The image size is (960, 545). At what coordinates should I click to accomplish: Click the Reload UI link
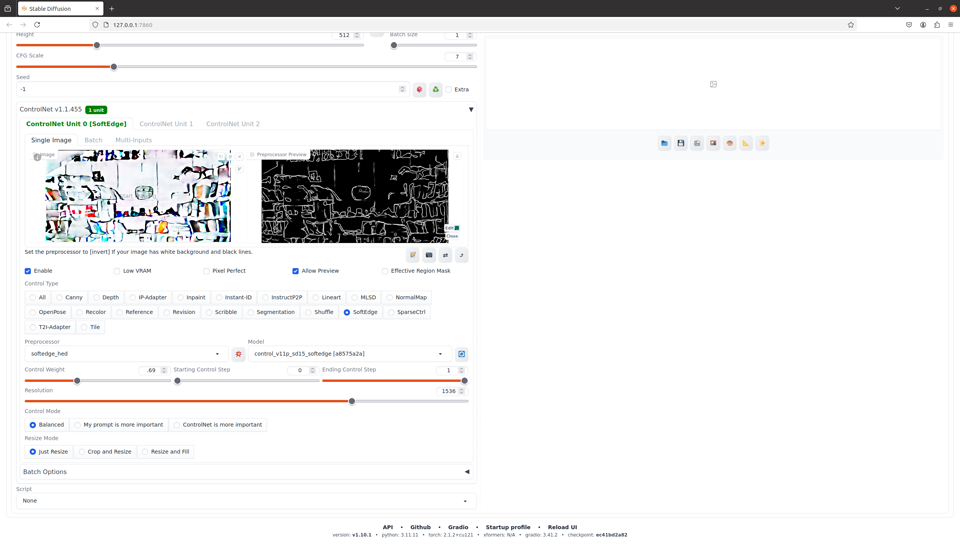(x=562, y=527)
